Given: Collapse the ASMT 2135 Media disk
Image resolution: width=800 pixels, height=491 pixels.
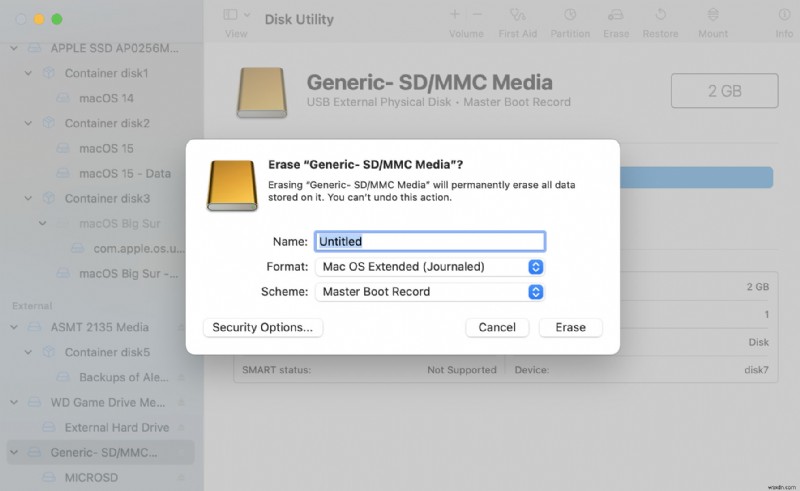Looking at the screenshot, I should [15, 327].
